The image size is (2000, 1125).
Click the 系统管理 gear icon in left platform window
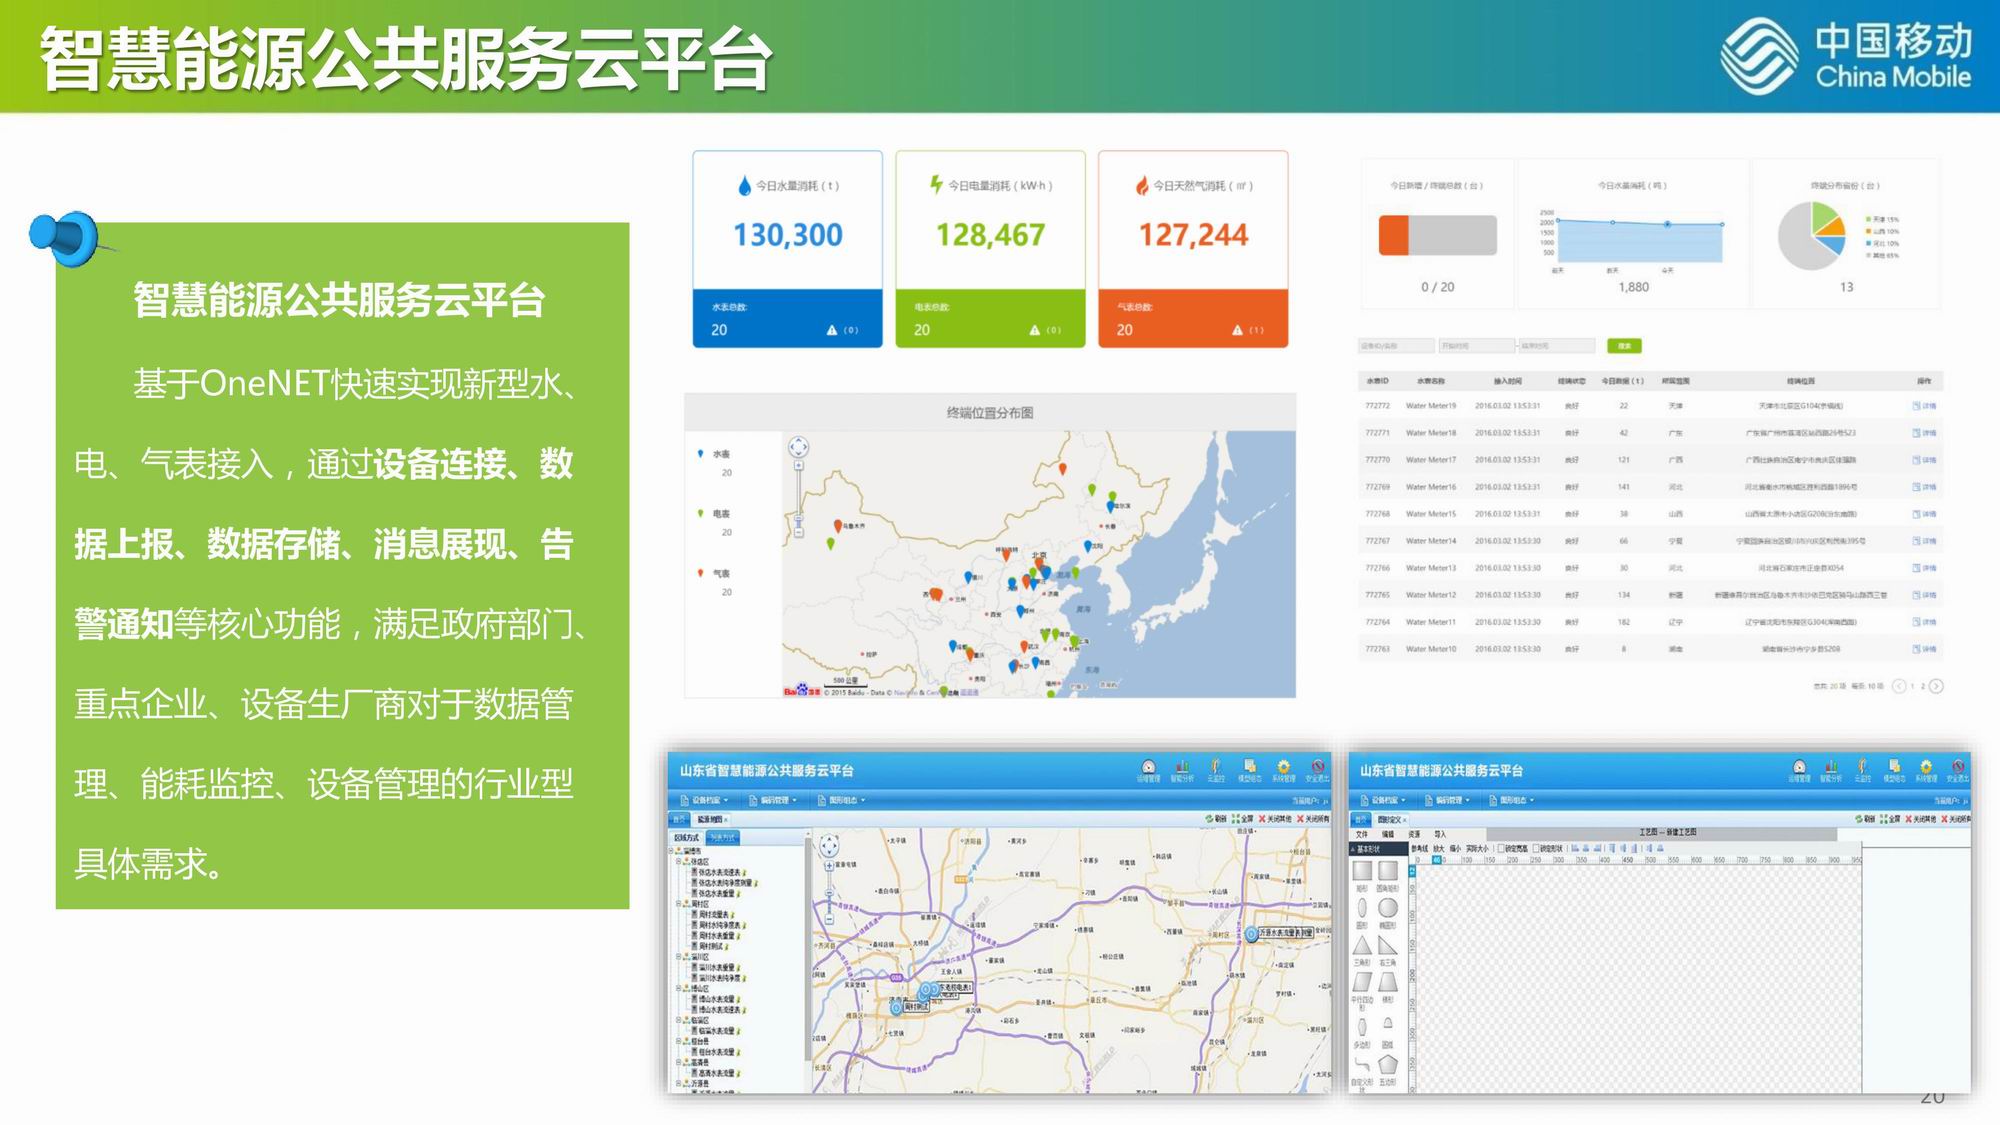click(x=1283, y=767)
